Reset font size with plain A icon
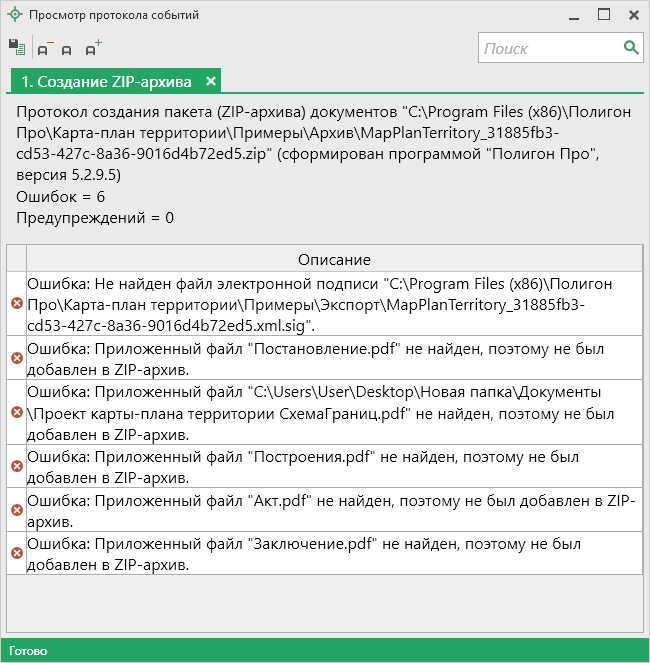The height and width of the screenshot is (663, 650). pyautogui.click(x=67, y=49)
